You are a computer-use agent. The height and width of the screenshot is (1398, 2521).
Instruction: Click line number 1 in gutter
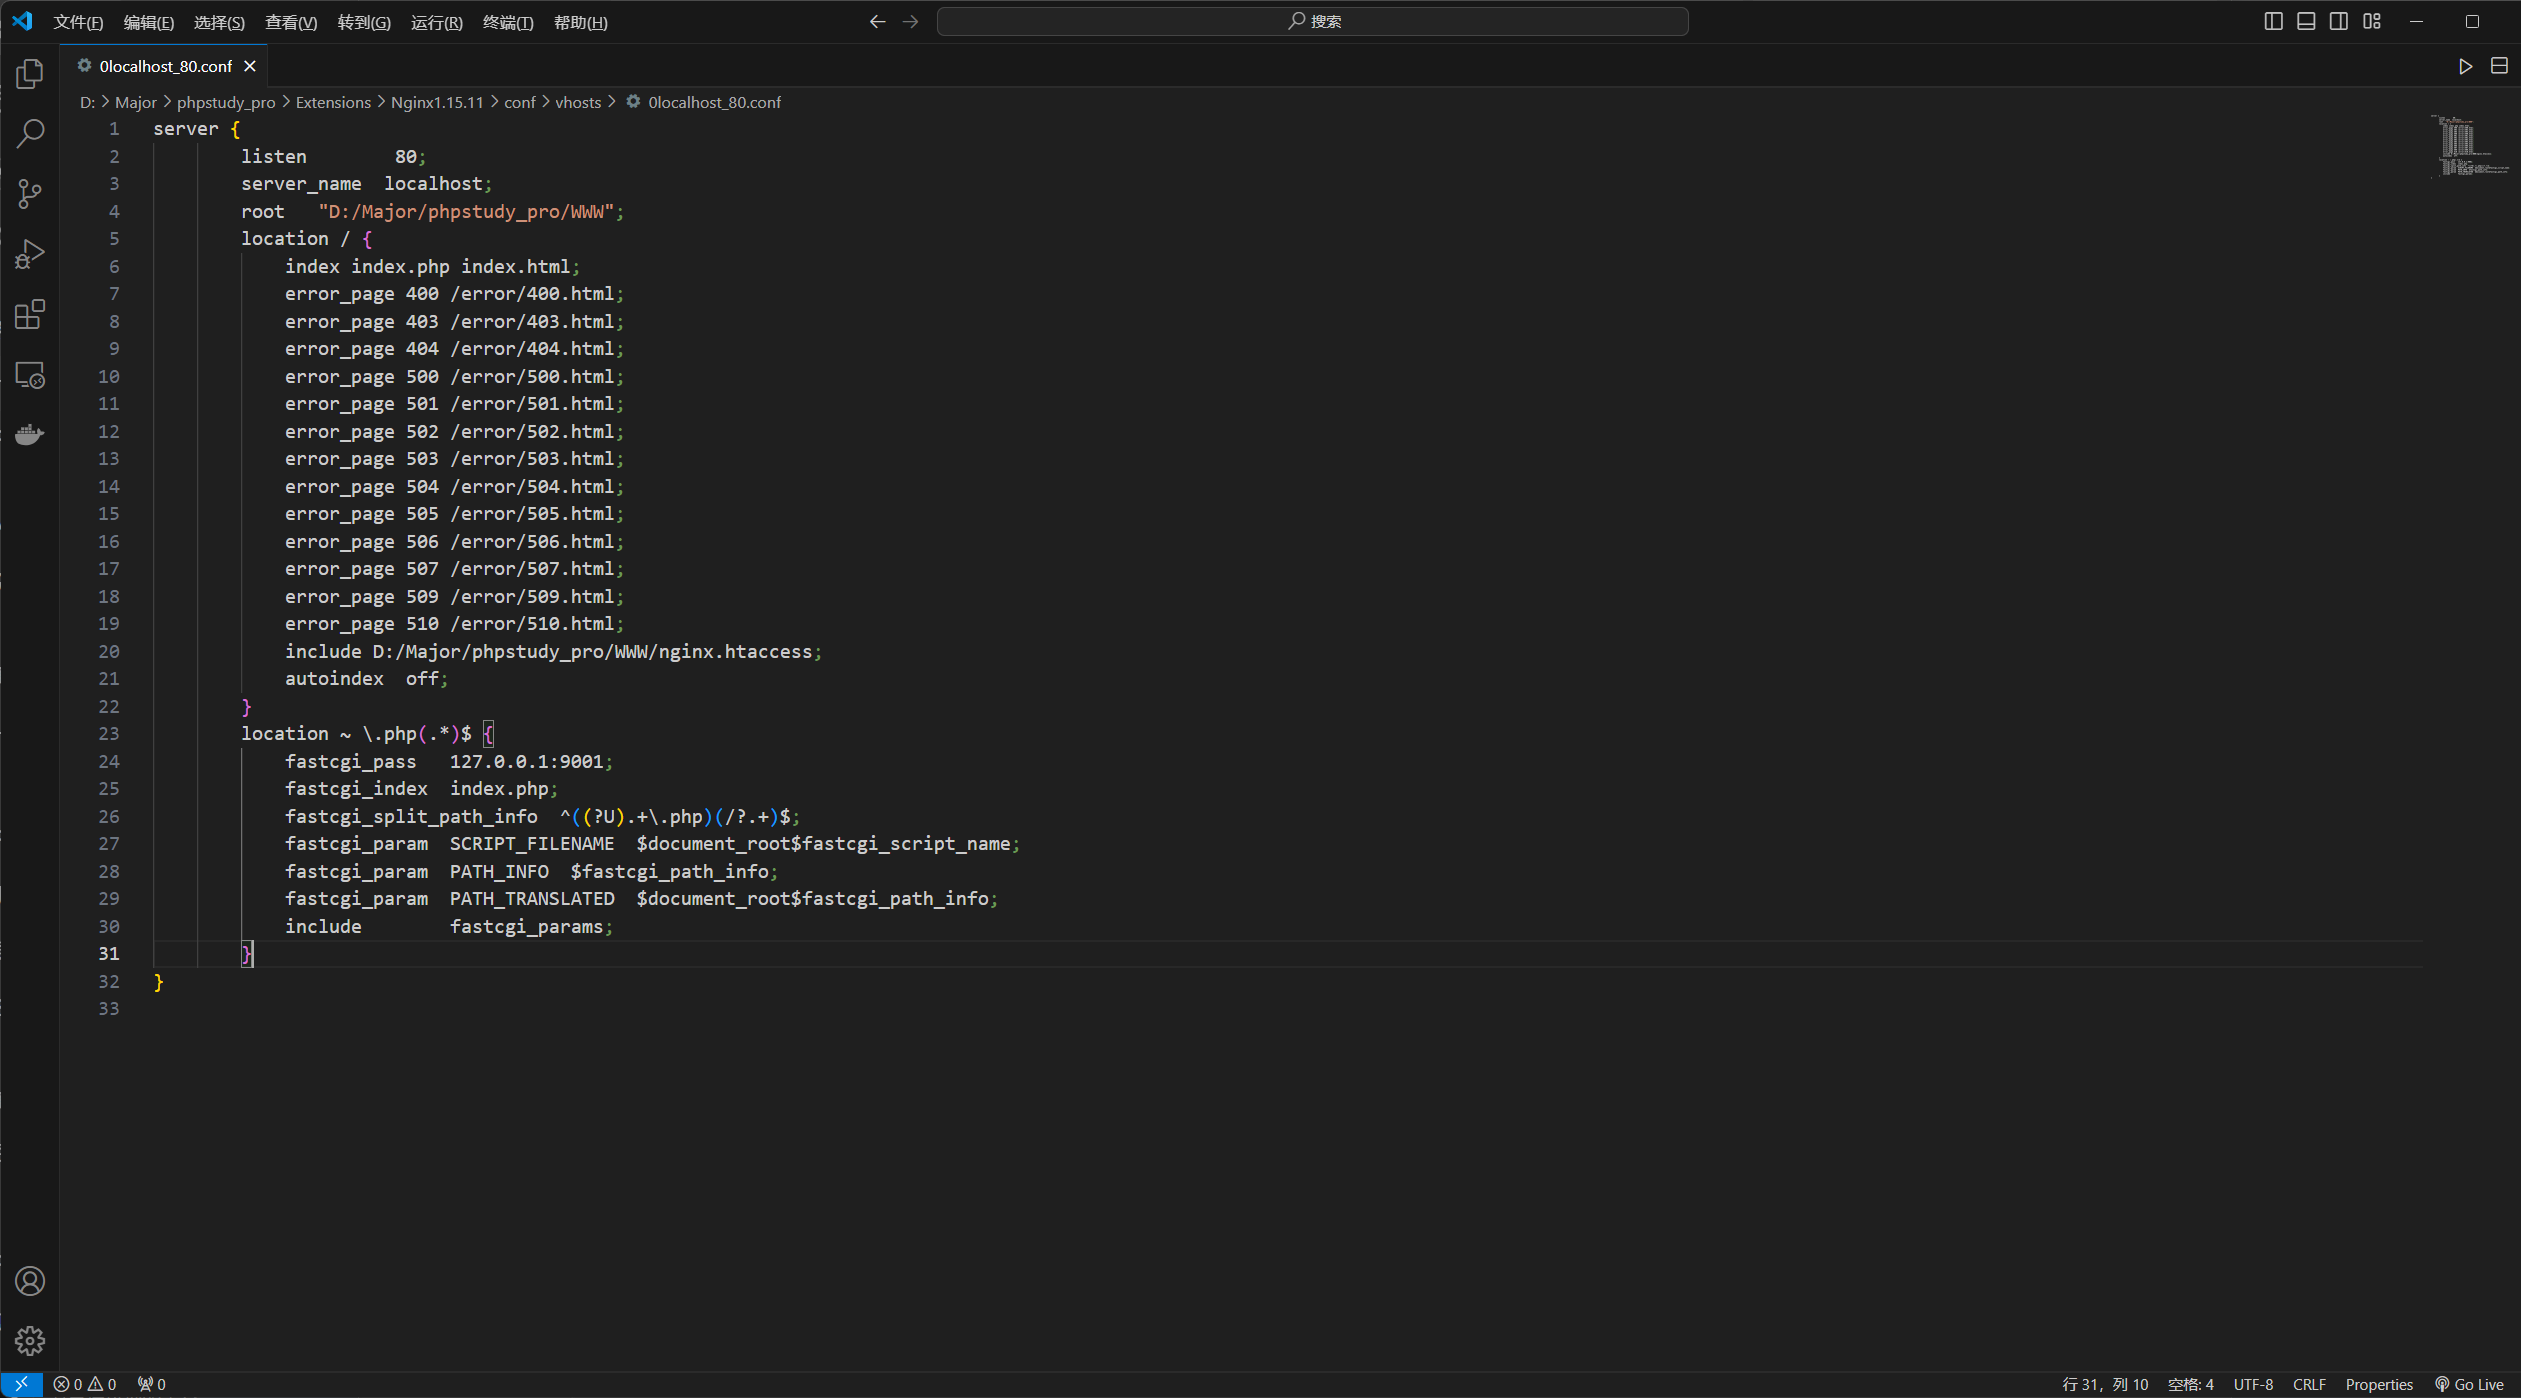coord(114,129)
